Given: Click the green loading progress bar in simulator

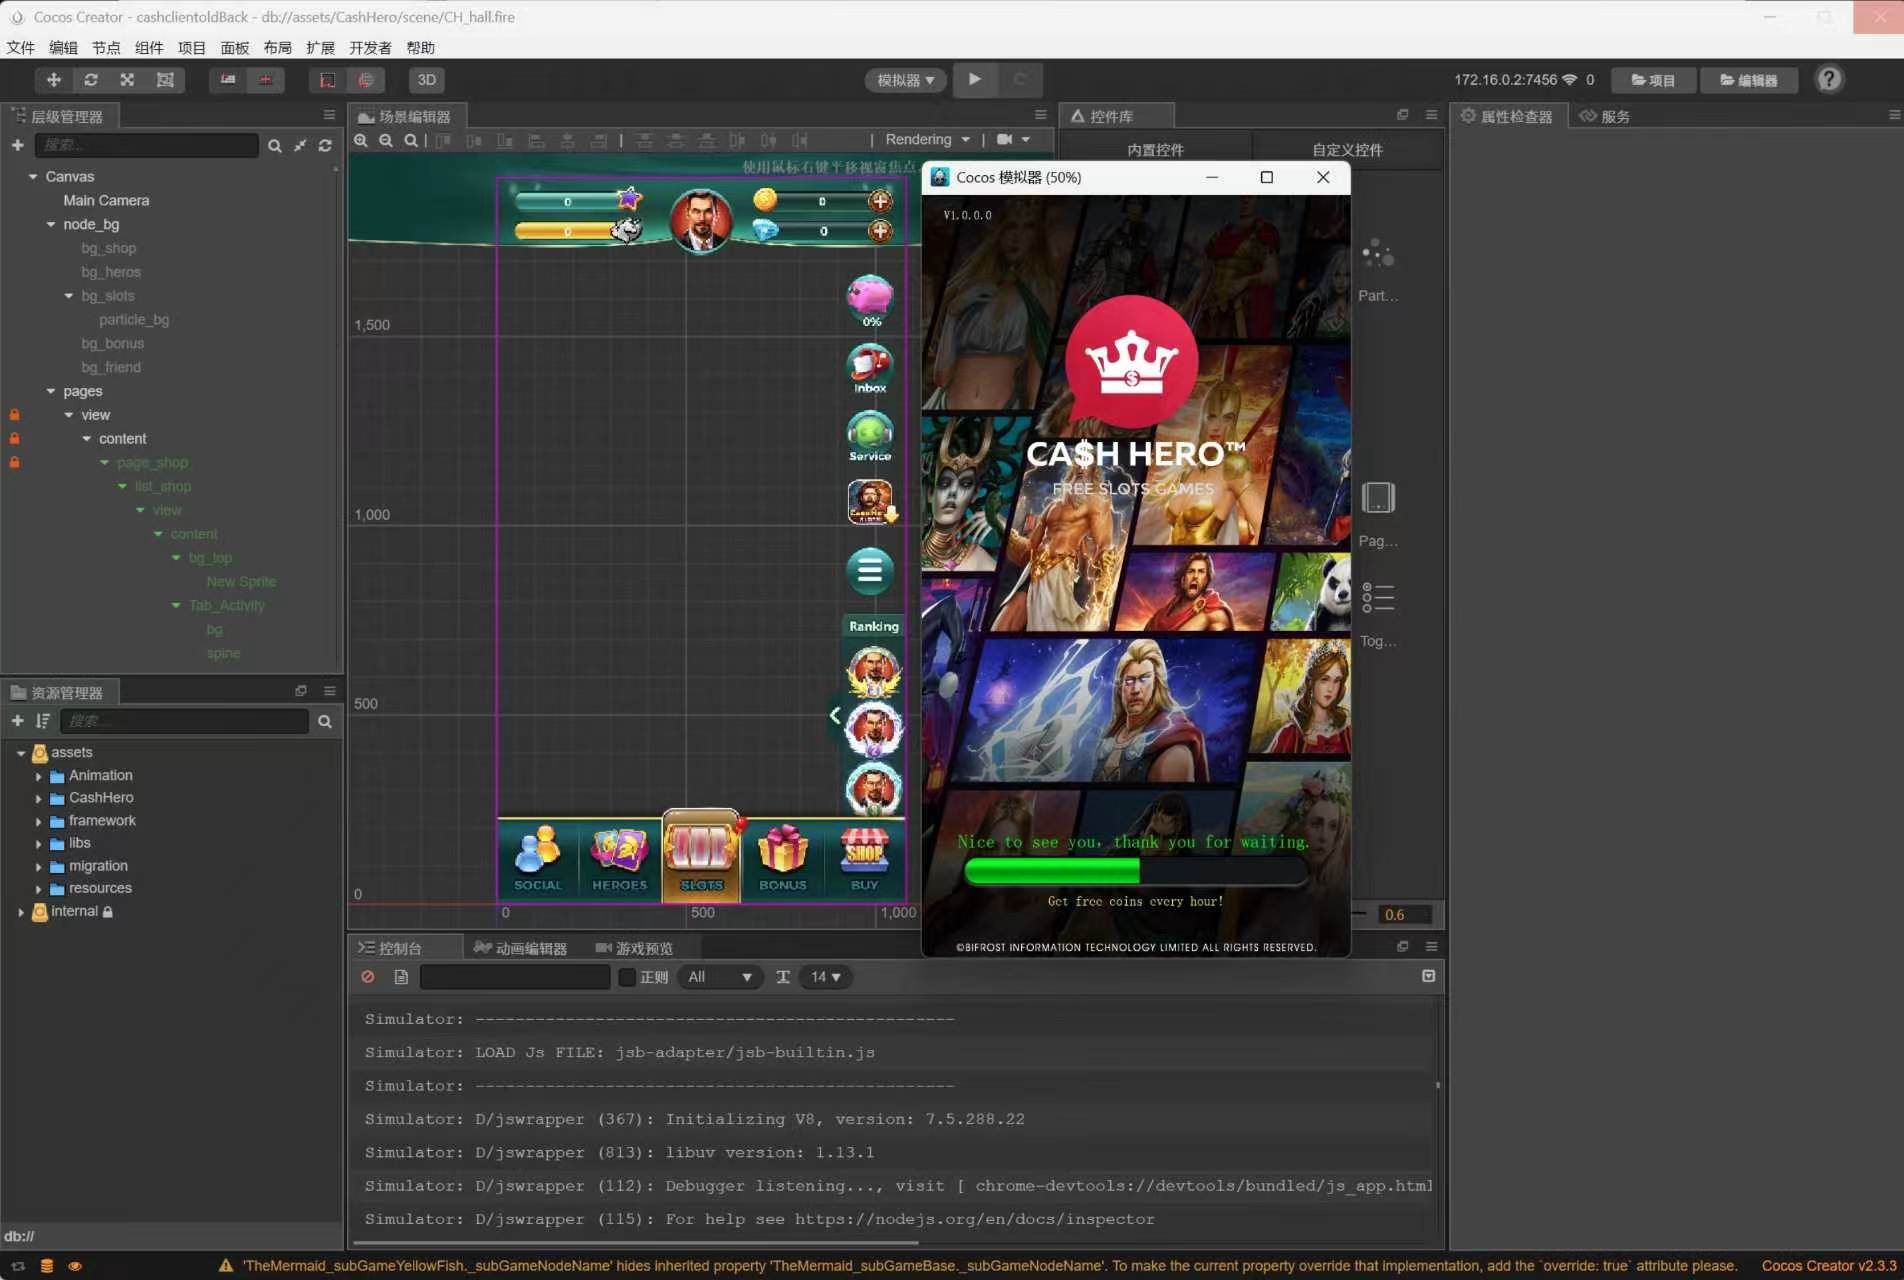Looking at the screenshot, I should coord(1135,872).
